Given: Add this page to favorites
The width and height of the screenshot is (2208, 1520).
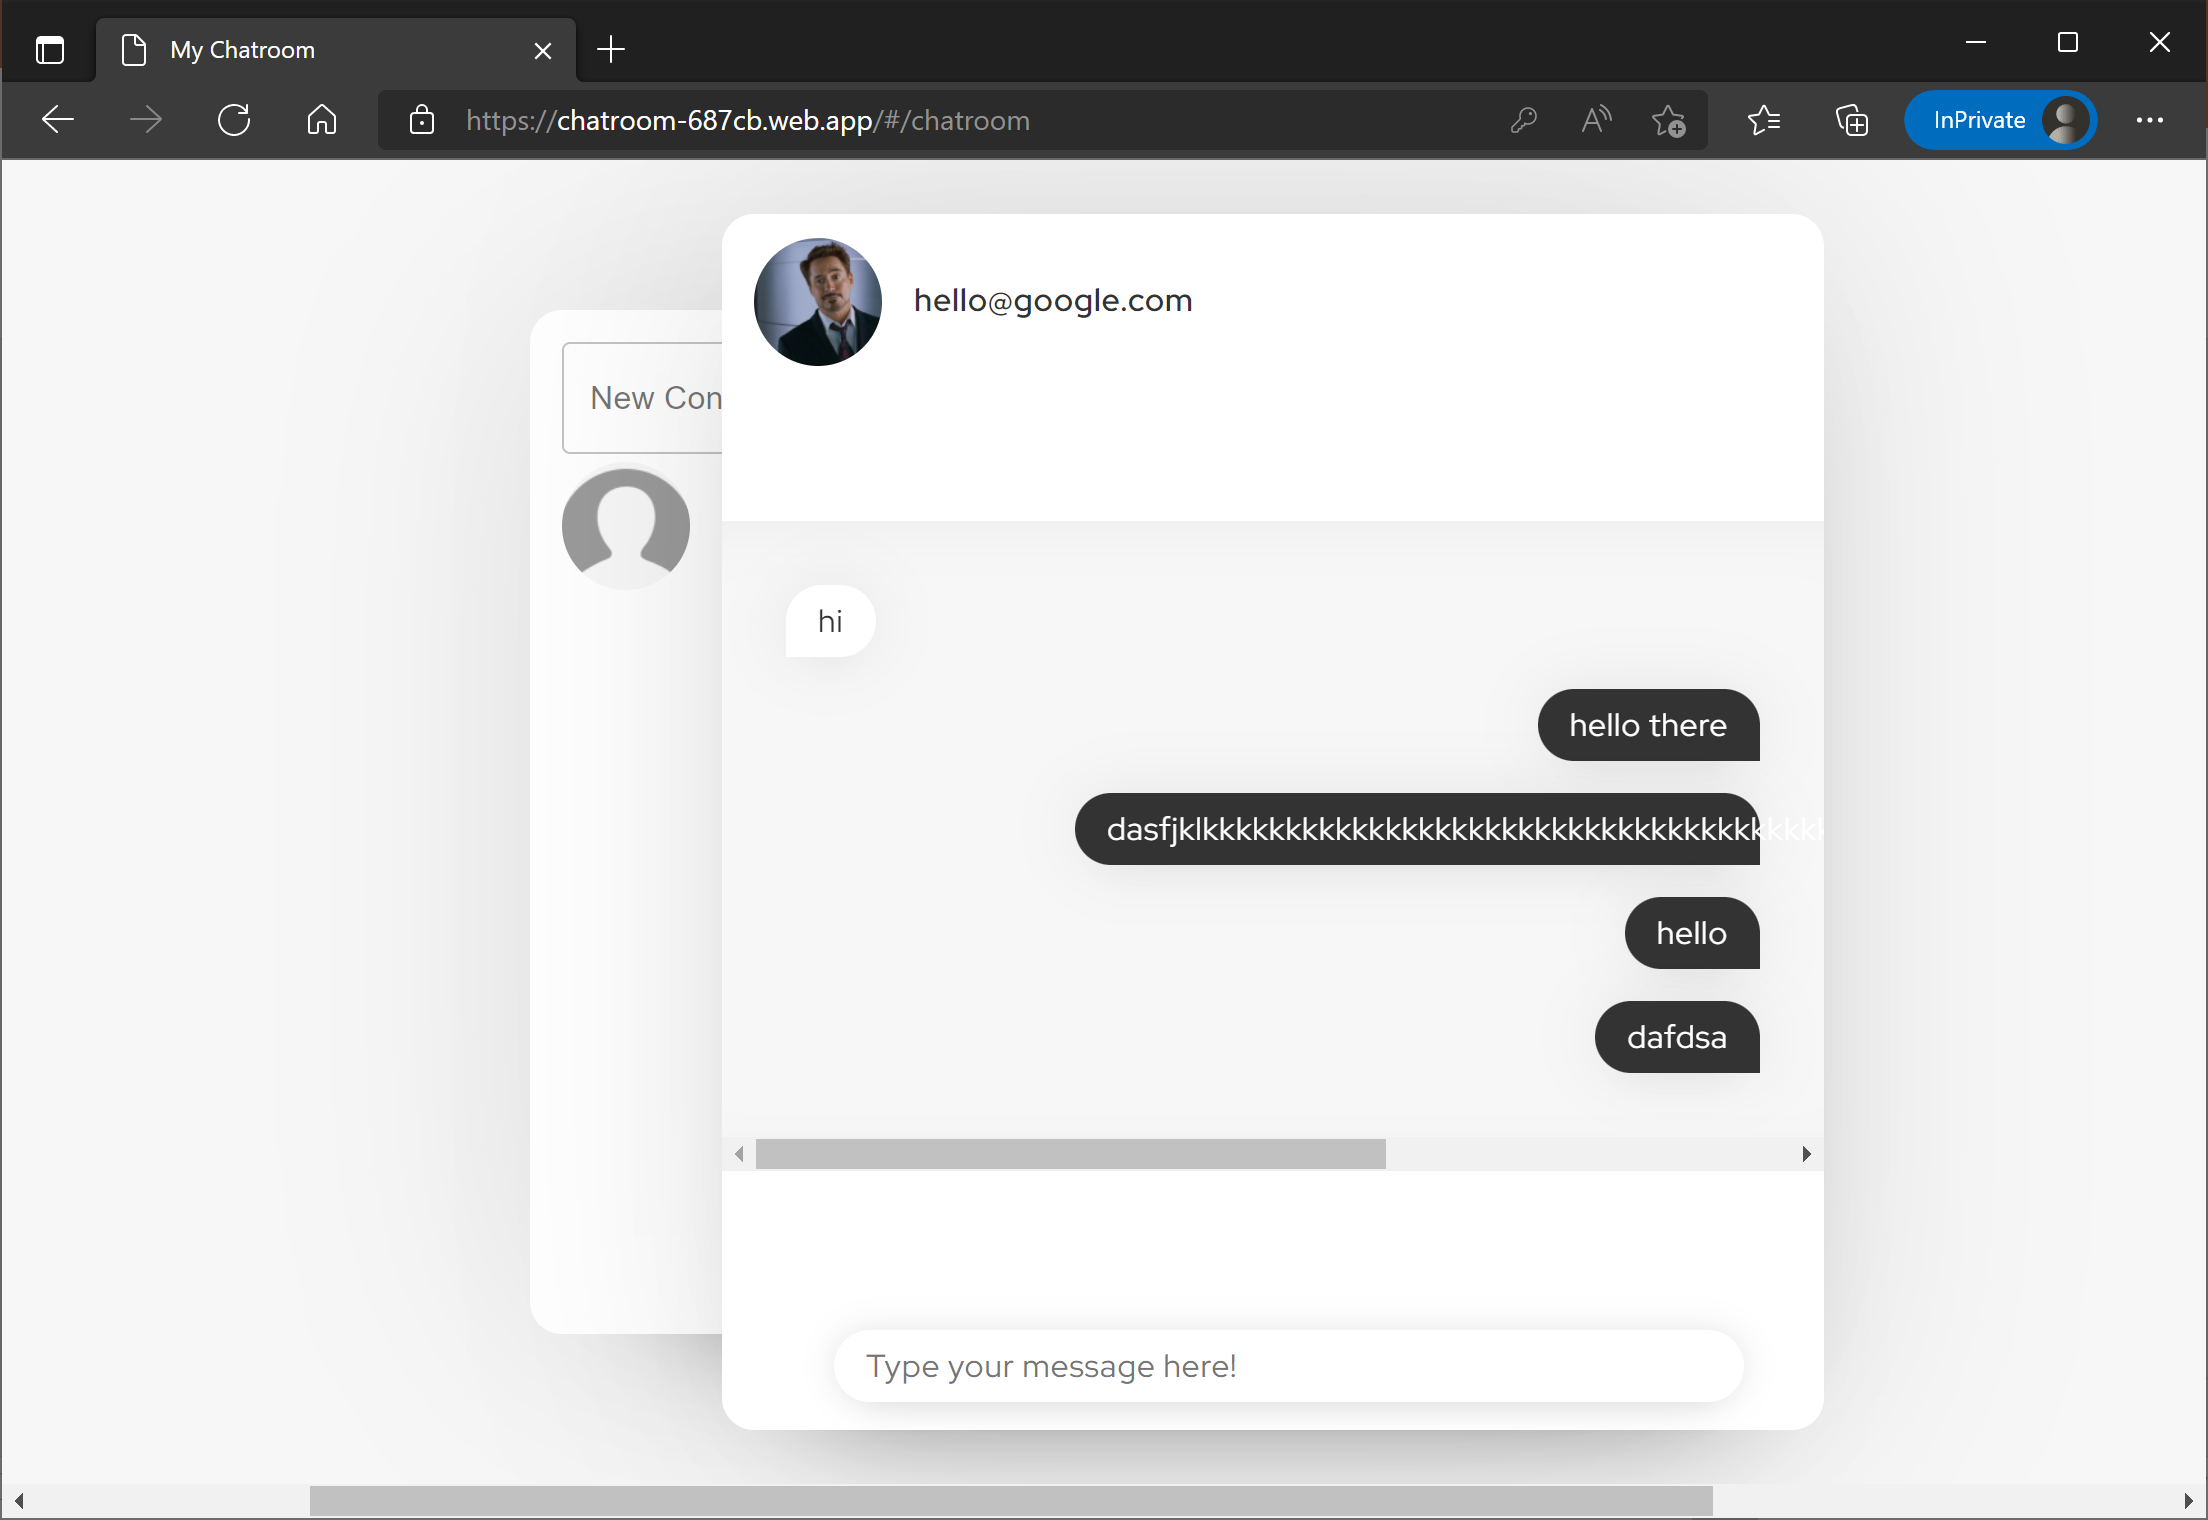Looking at the screenshot, I should click(x=1669, y=120).
